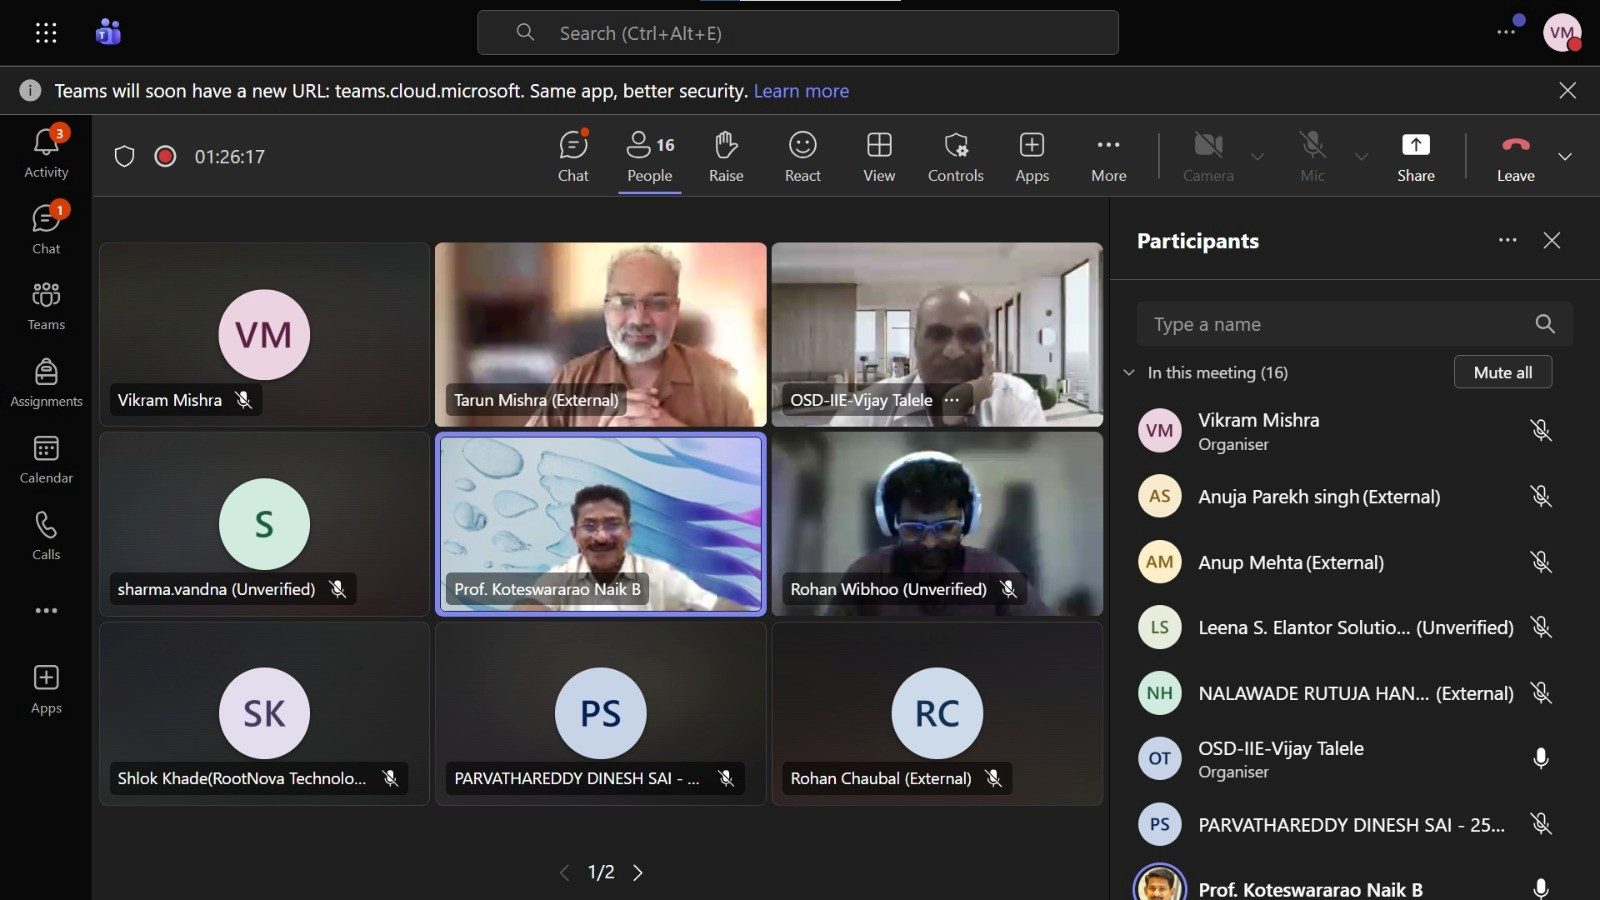Toggle the Mic in meeting toolbar

pos(1312,156)
